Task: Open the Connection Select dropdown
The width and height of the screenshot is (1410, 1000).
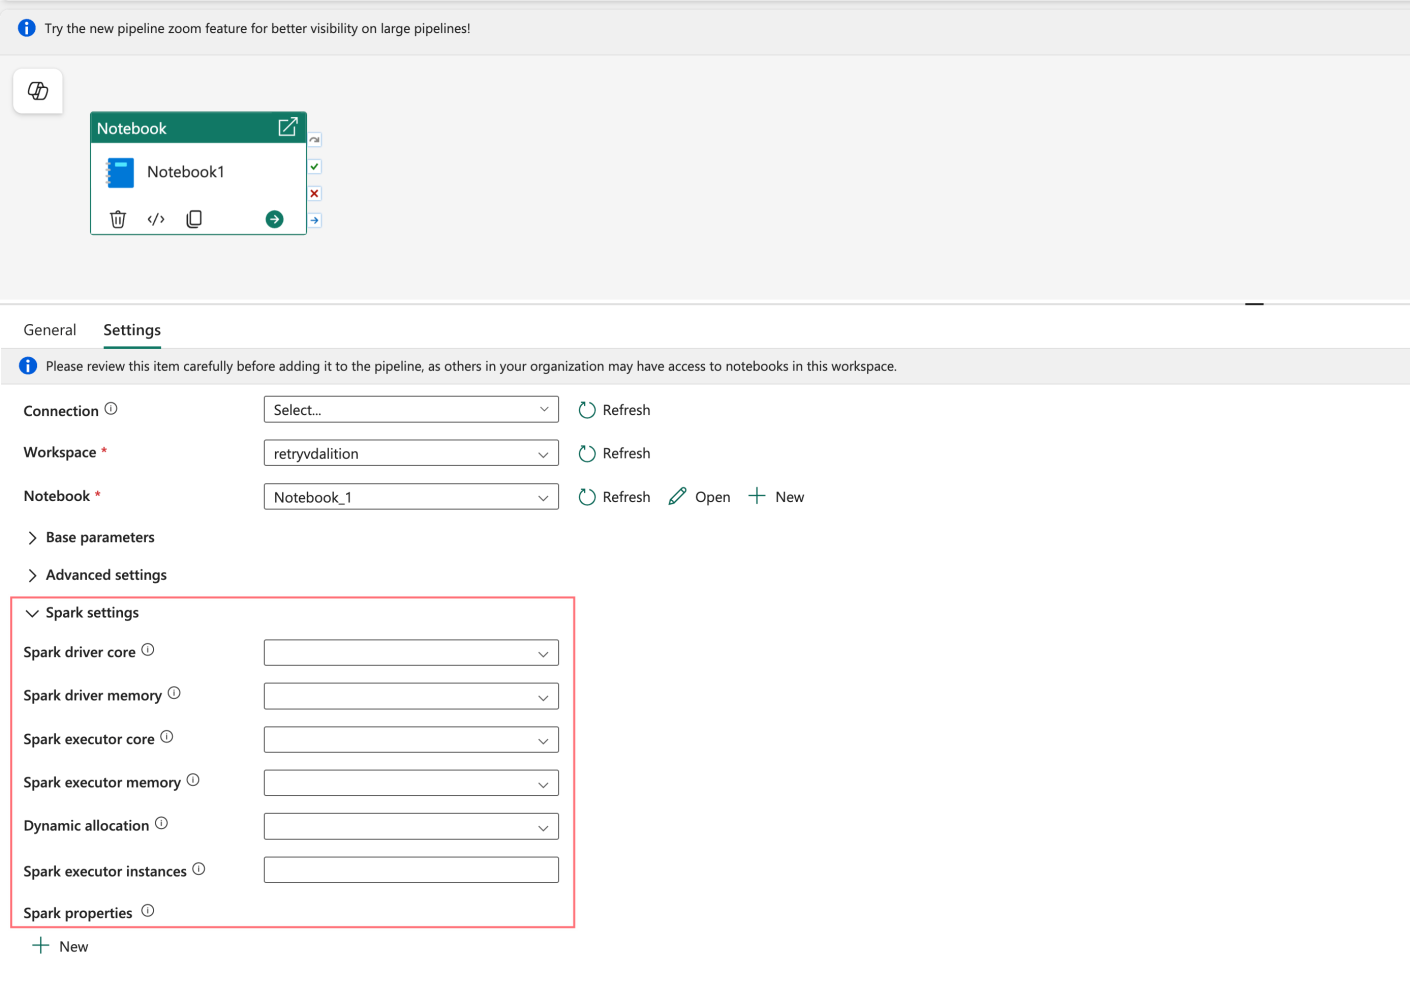Action: click(411, 410)
